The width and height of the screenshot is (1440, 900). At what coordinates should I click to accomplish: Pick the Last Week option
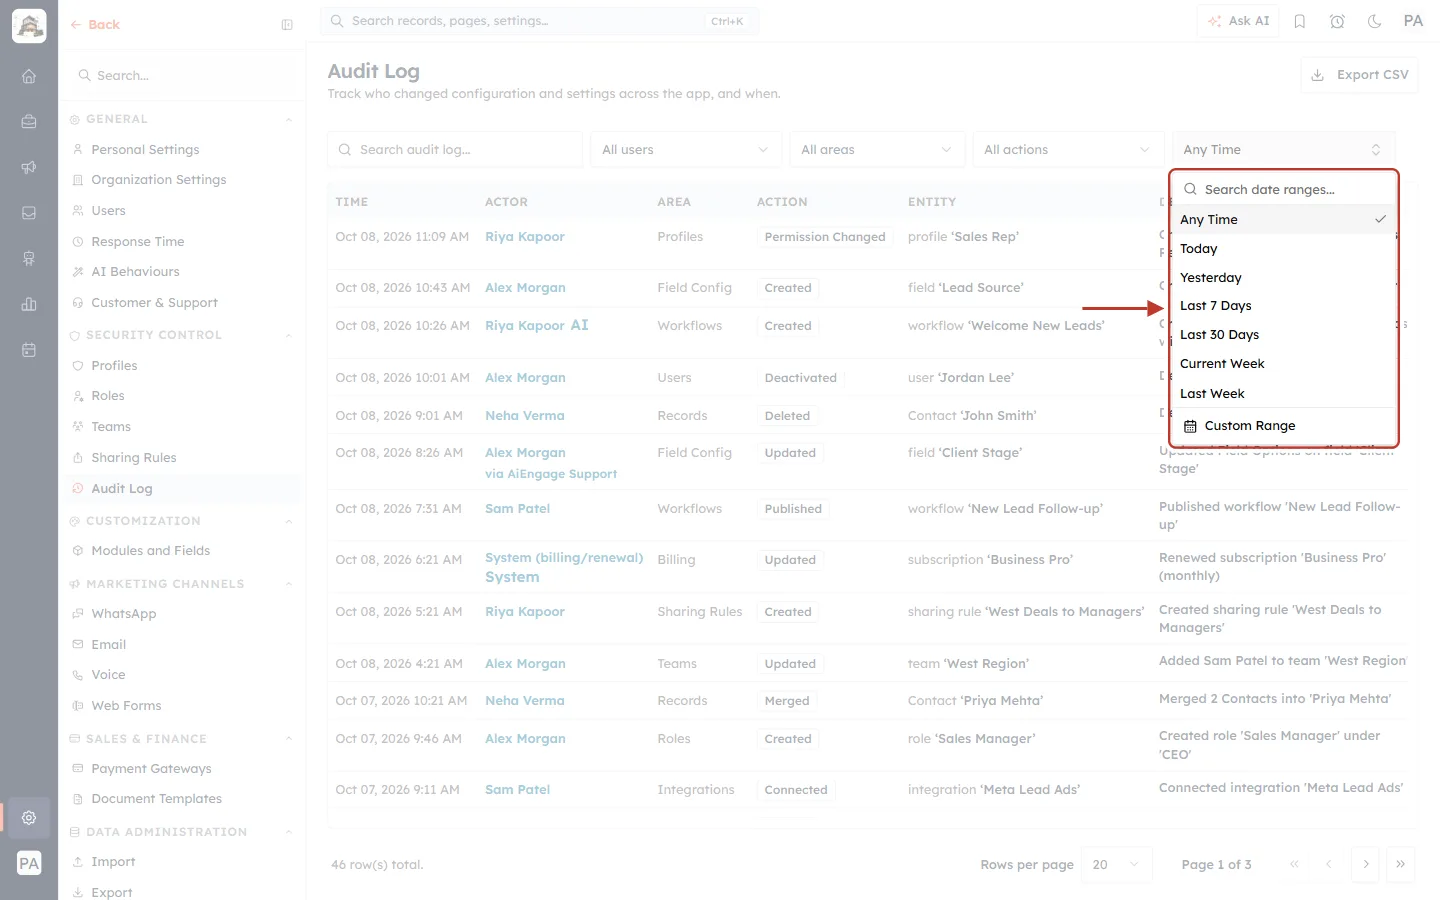[x=1283, y=394]
